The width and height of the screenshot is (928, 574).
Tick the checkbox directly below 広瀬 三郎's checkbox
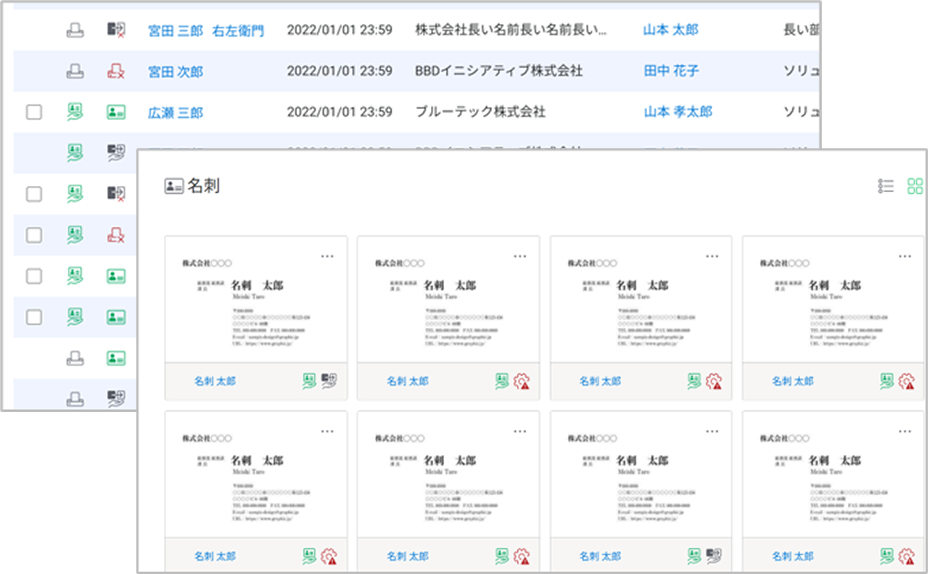[34, 194]
